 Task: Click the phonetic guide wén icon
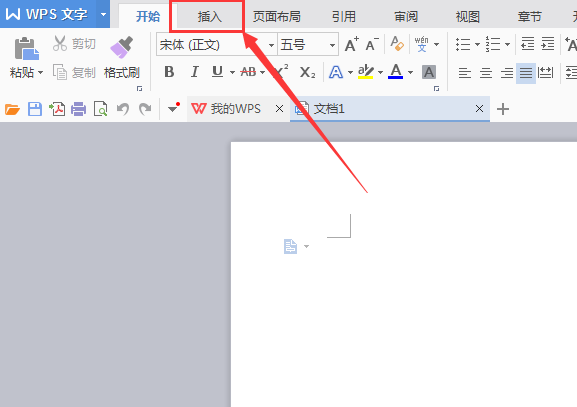tap(421, 44)
